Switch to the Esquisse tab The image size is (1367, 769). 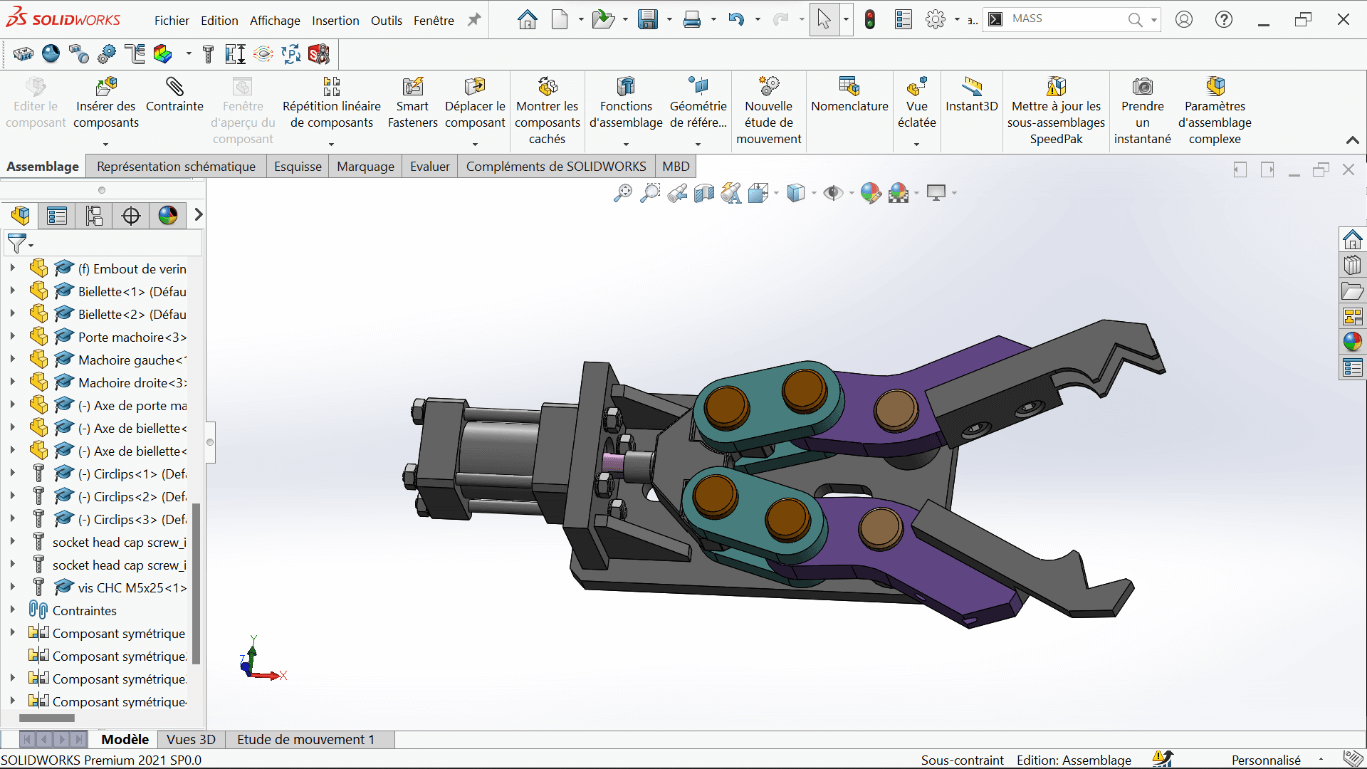pos(298,166)
